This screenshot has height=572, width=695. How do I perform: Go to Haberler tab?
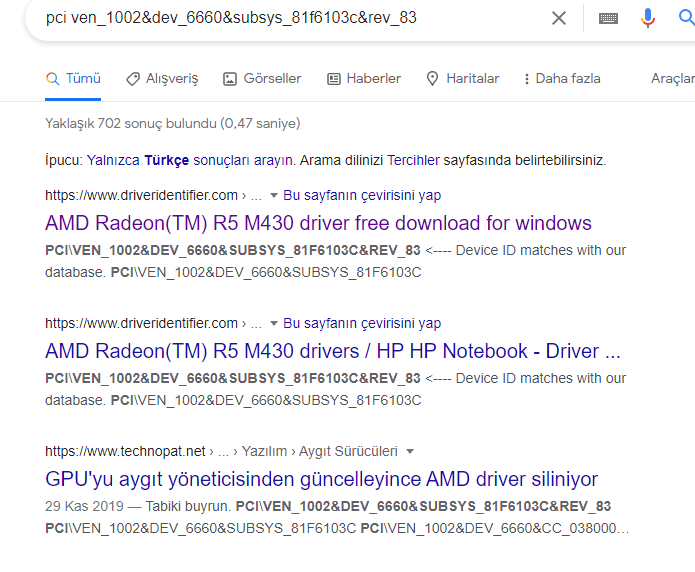point(364,79)
